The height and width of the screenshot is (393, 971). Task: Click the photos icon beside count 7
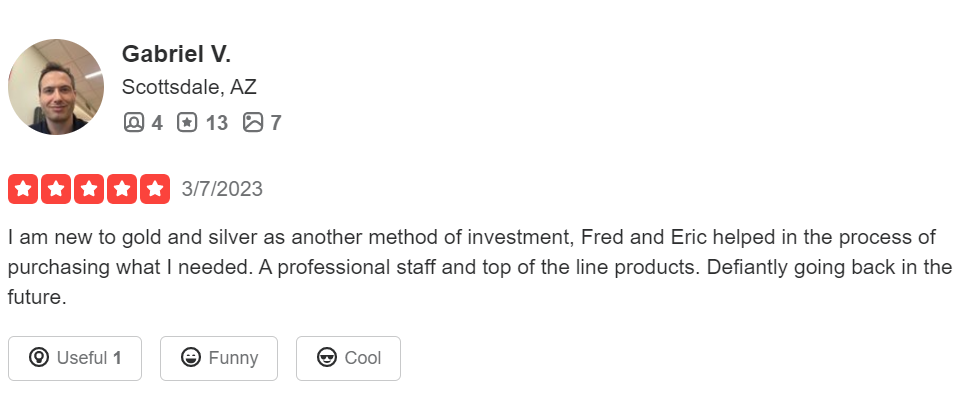click(253, 123)
